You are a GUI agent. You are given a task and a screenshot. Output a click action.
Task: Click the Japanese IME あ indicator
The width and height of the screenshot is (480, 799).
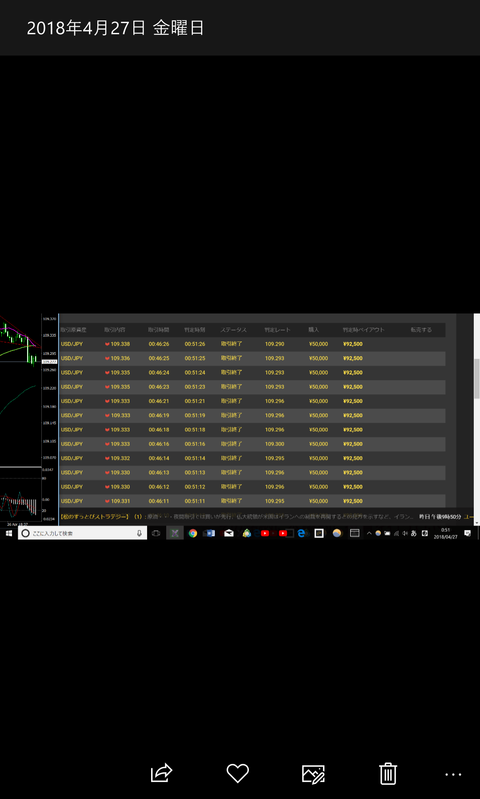tap(413, 533)
